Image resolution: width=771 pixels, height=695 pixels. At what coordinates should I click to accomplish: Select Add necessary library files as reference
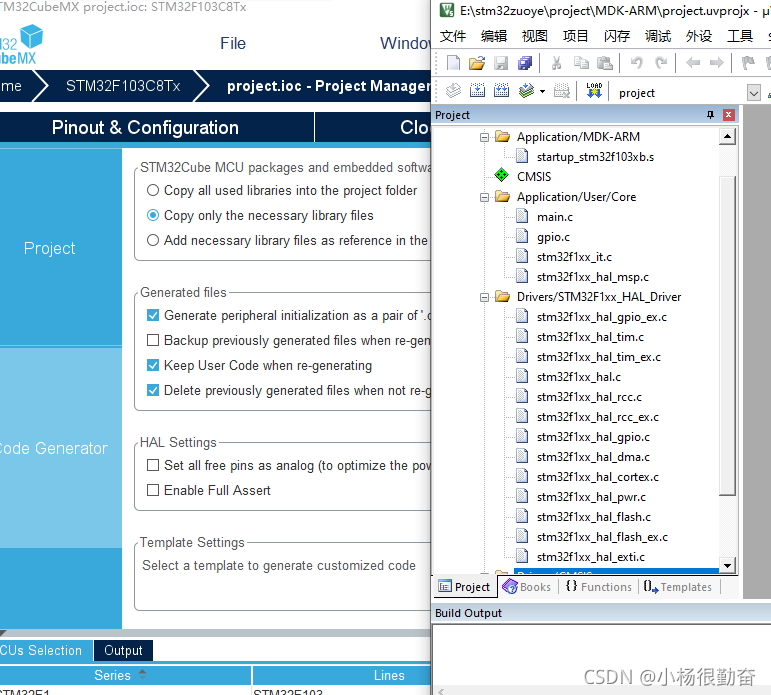[x=153, y=240]
